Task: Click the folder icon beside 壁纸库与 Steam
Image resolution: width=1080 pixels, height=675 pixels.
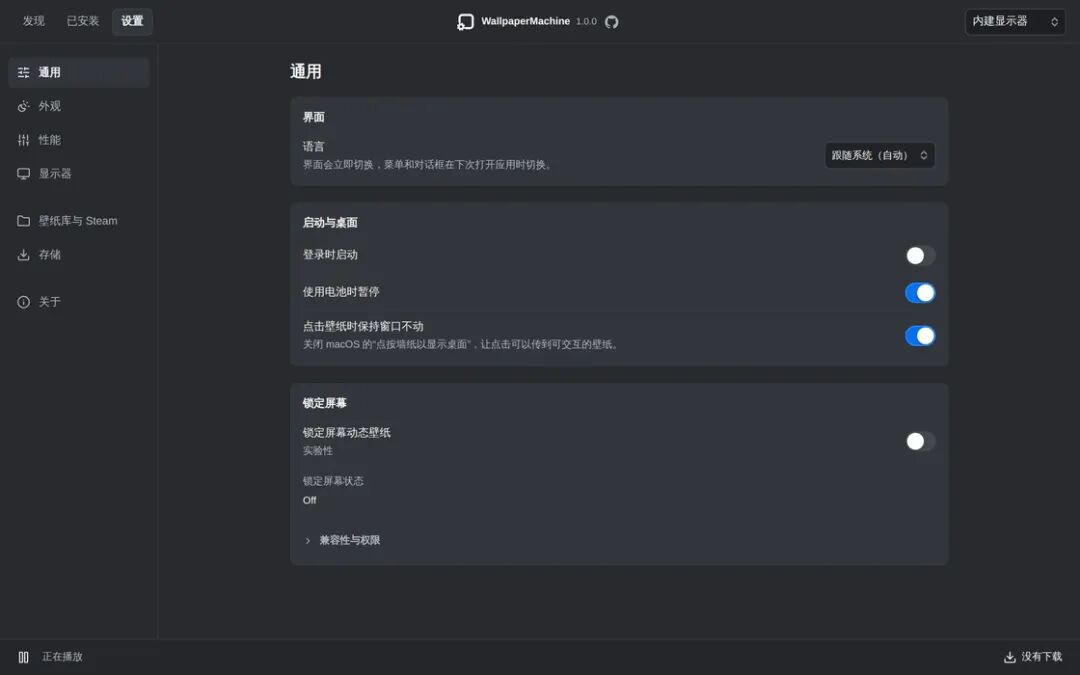Action: pos(23,220)
